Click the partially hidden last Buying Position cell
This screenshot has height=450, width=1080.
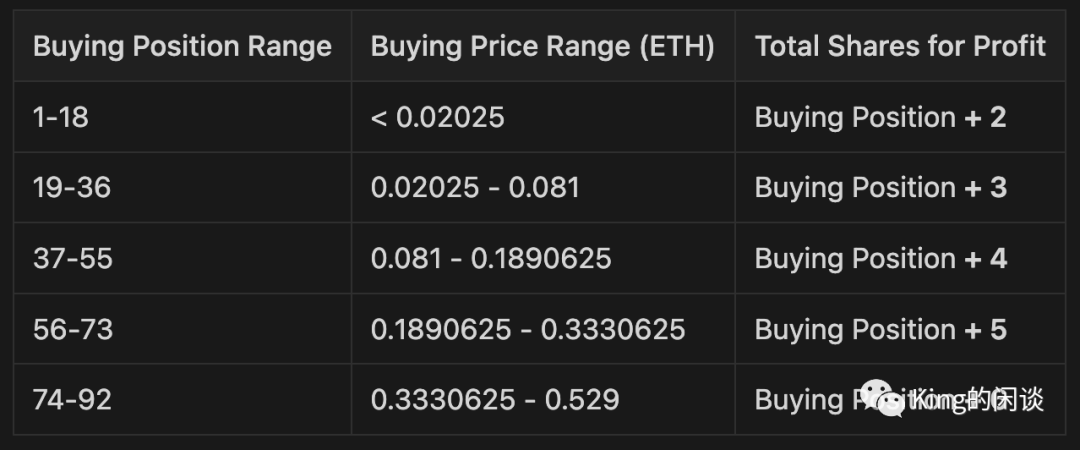(x=900, y=400)
